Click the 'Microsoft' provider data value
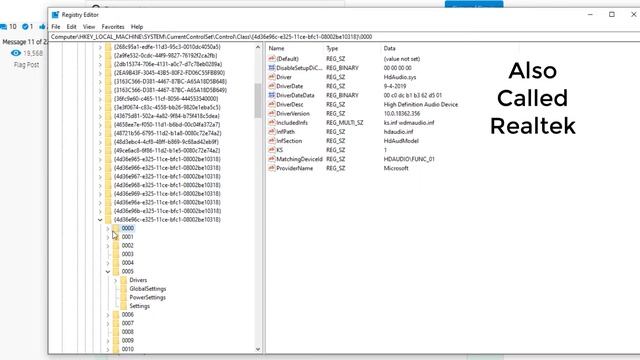Image resolution: width=640 pixels, height=360 pixels. 396,168
